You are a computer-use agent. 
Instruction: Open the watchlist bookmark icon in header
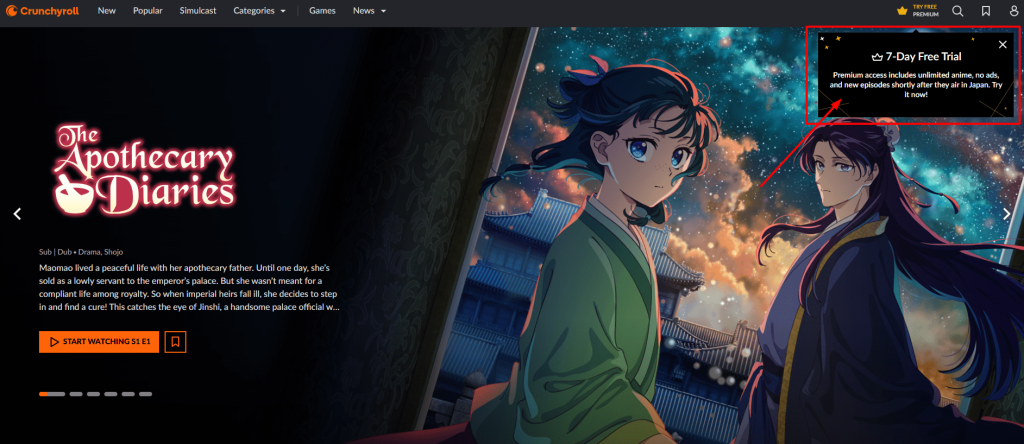[x=985, y=11]
